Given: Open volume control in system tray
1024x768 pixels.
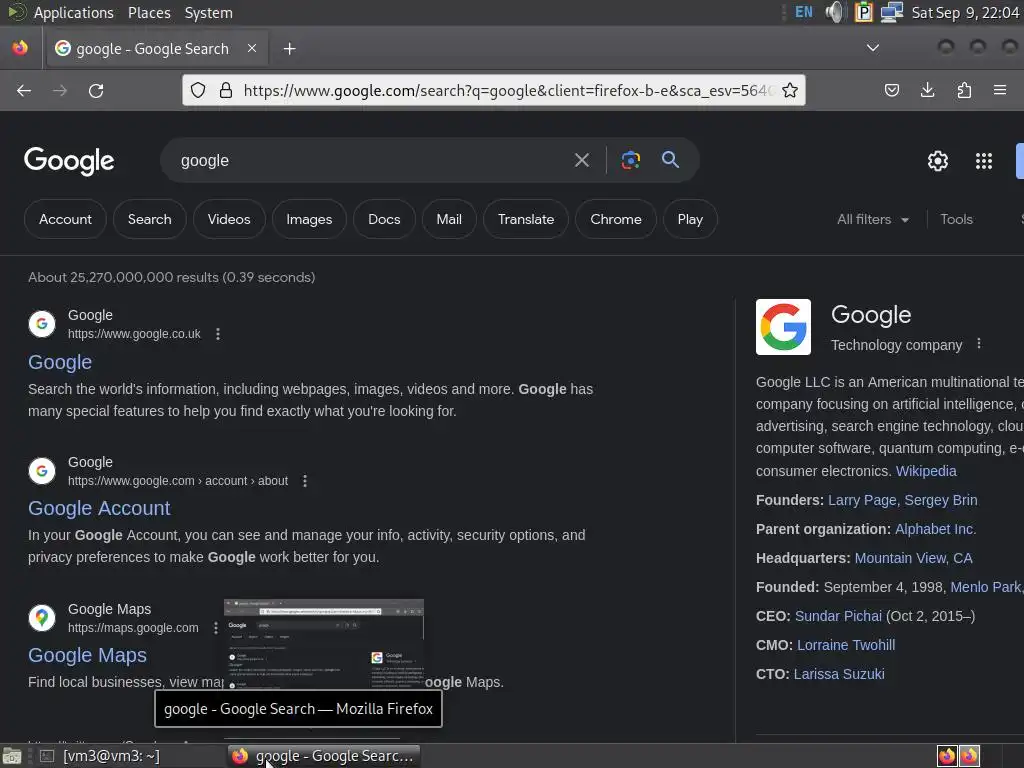Looking at the screenshot, I should (835, 12).
